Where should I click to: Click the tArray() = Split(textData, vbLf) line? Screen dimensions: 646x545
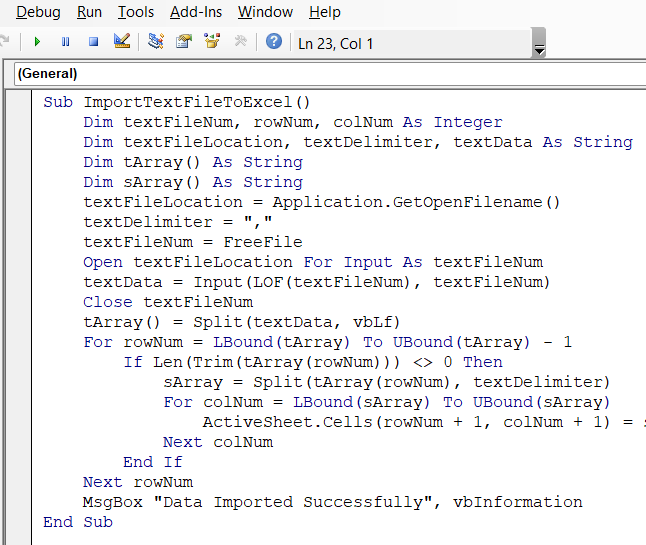point(241,322)
